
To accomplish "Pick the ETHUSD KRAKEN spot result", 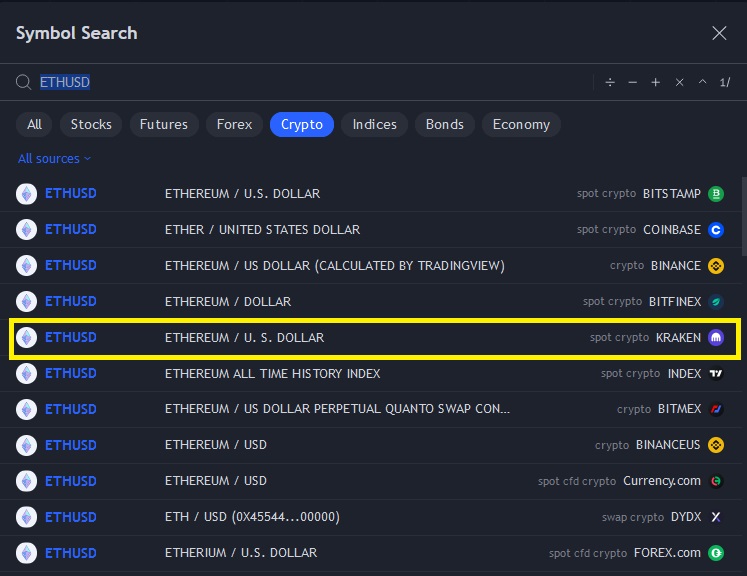I will pos(370,338).
